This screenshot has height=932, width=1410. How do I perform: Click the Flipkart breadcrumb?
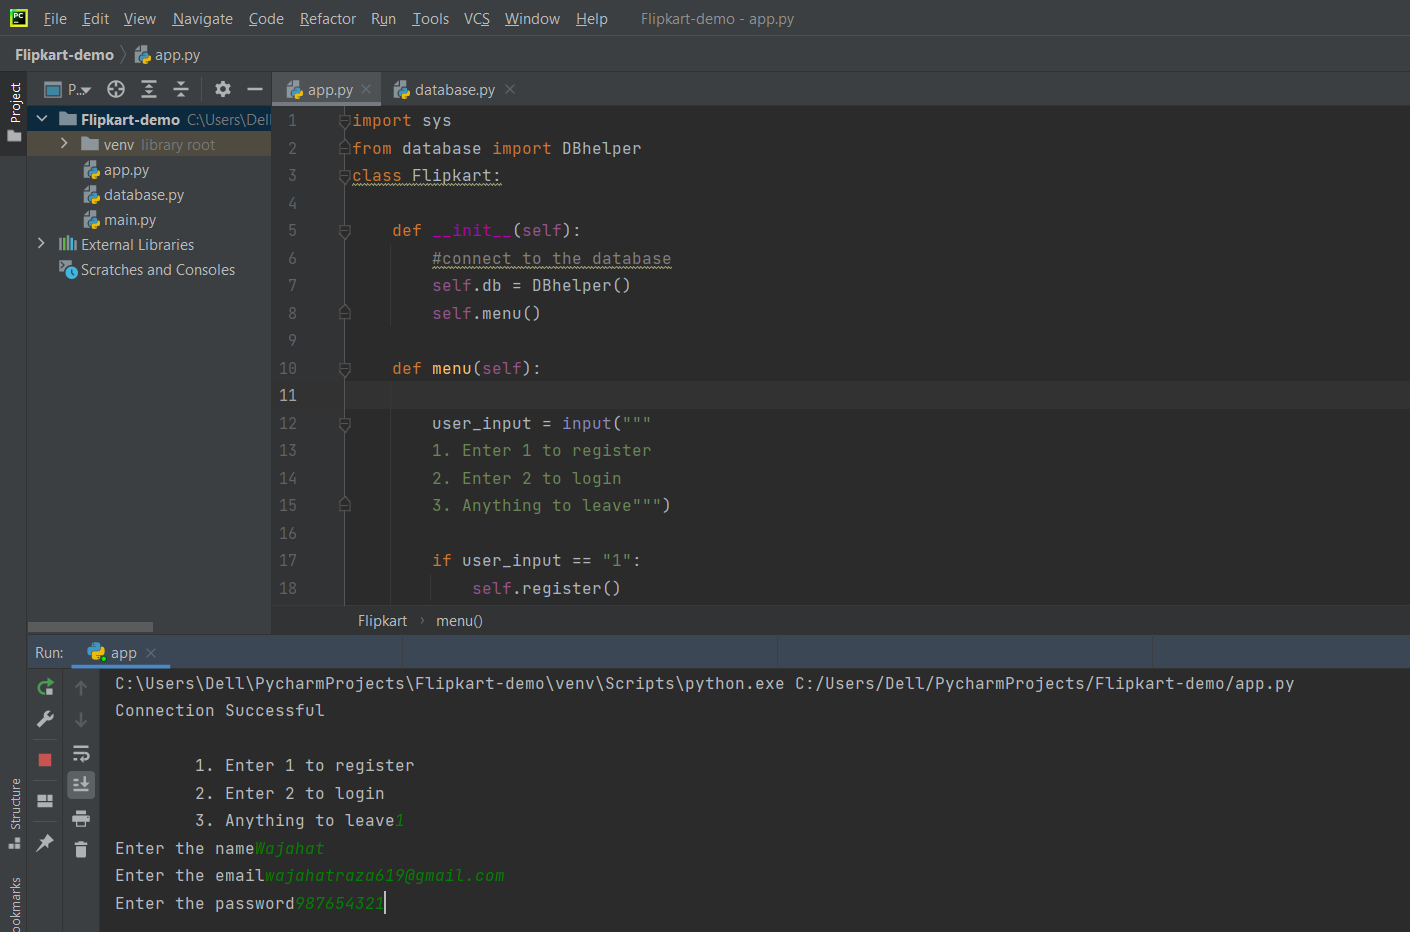click(x=382, y=620)
